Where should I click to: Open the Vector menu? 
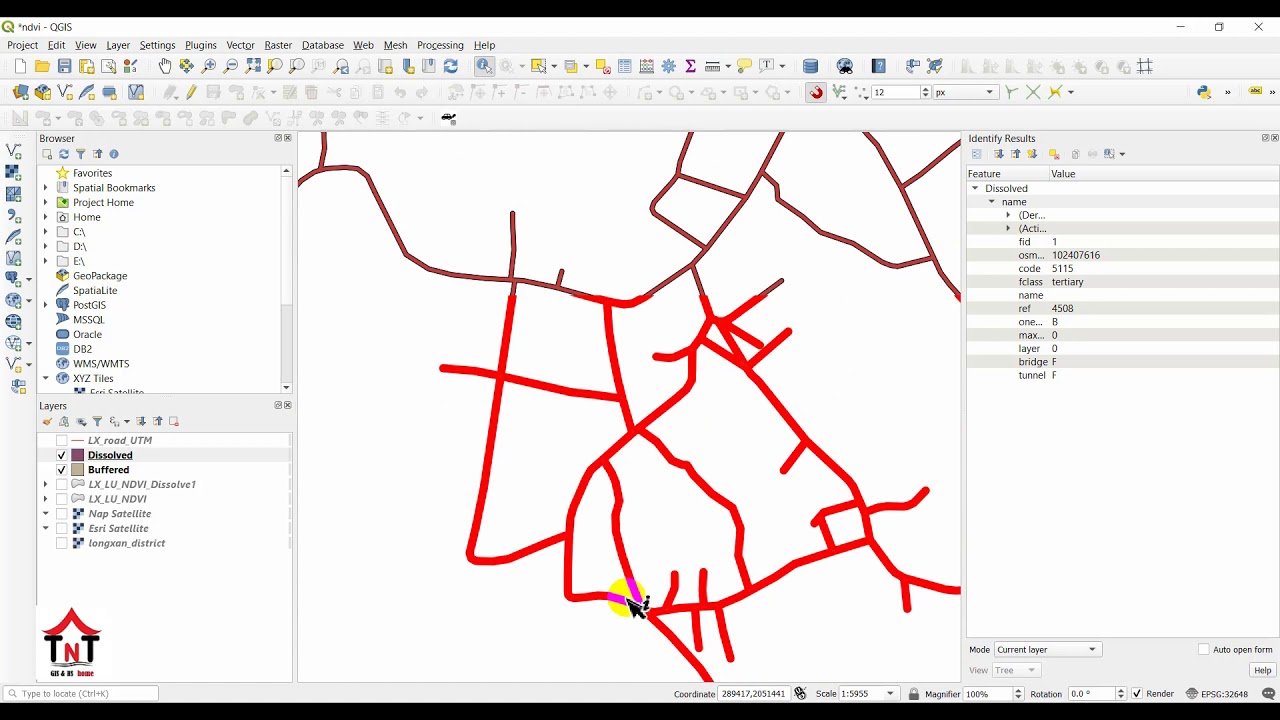point(240,45)
